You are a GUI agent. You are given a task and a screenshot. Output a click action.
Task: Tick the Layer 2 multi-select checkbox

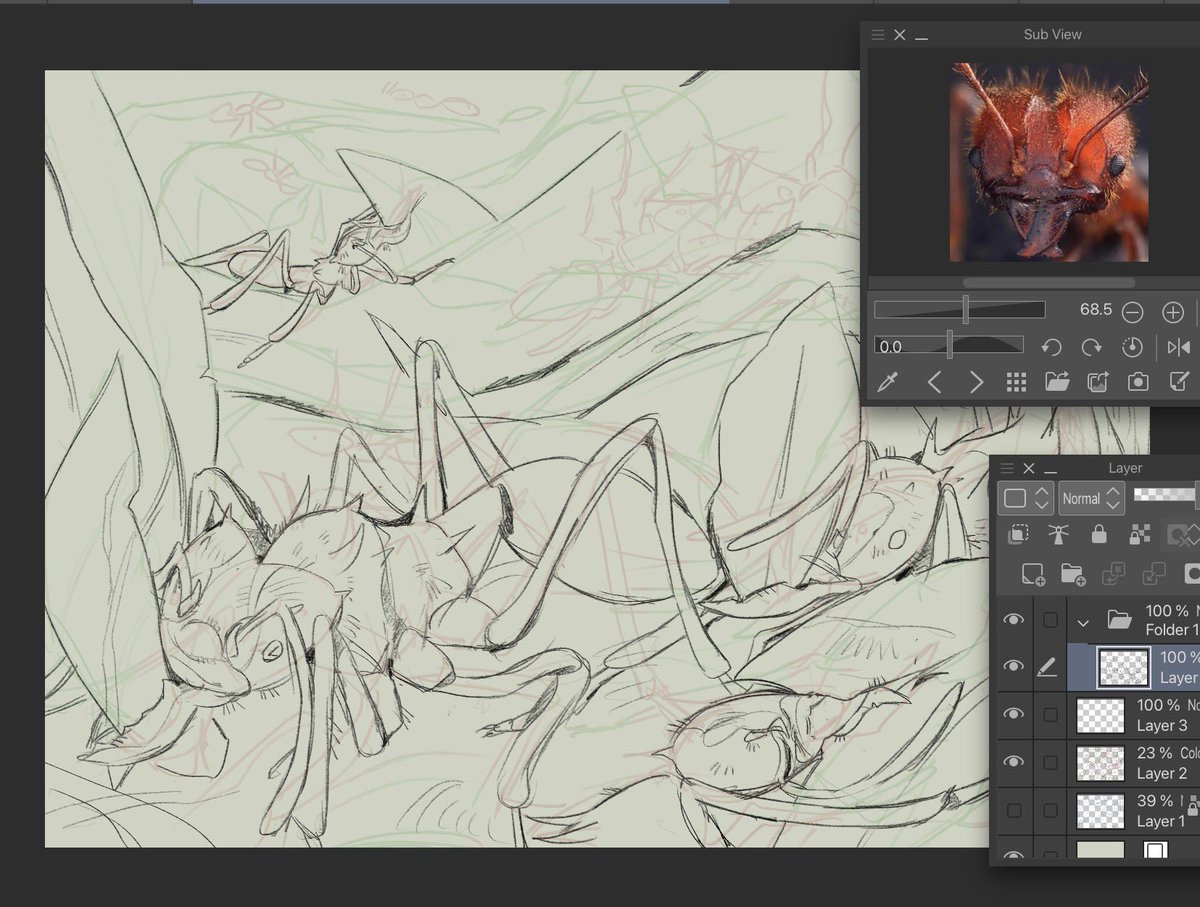tap(1050, 762)
